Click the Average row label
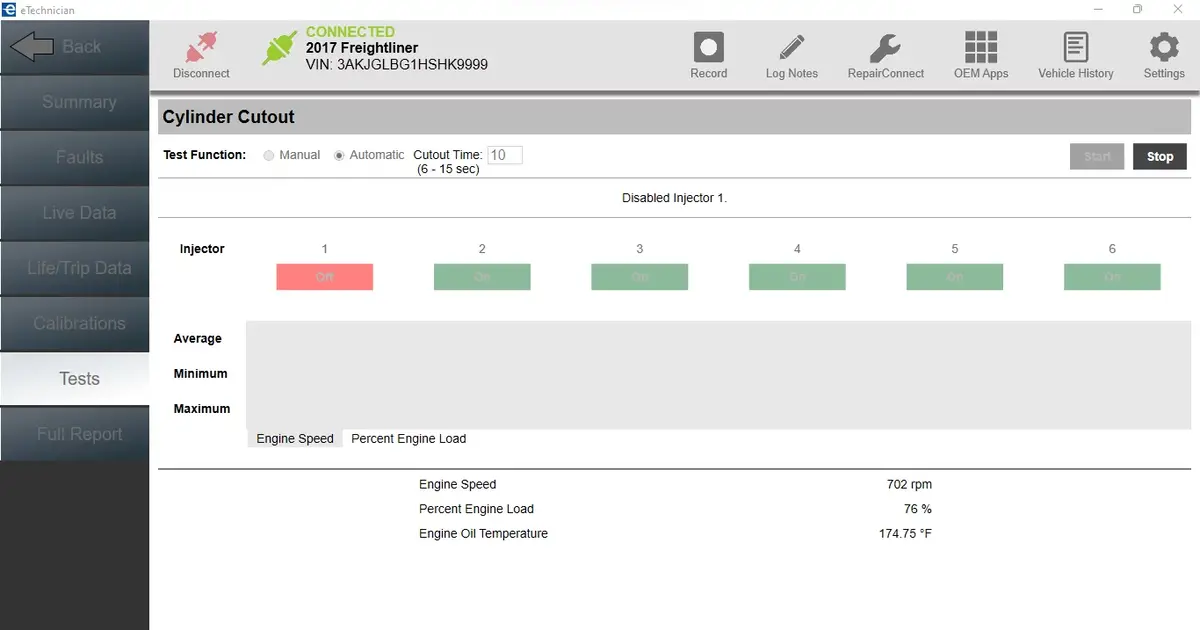 (x=198, y=339)
